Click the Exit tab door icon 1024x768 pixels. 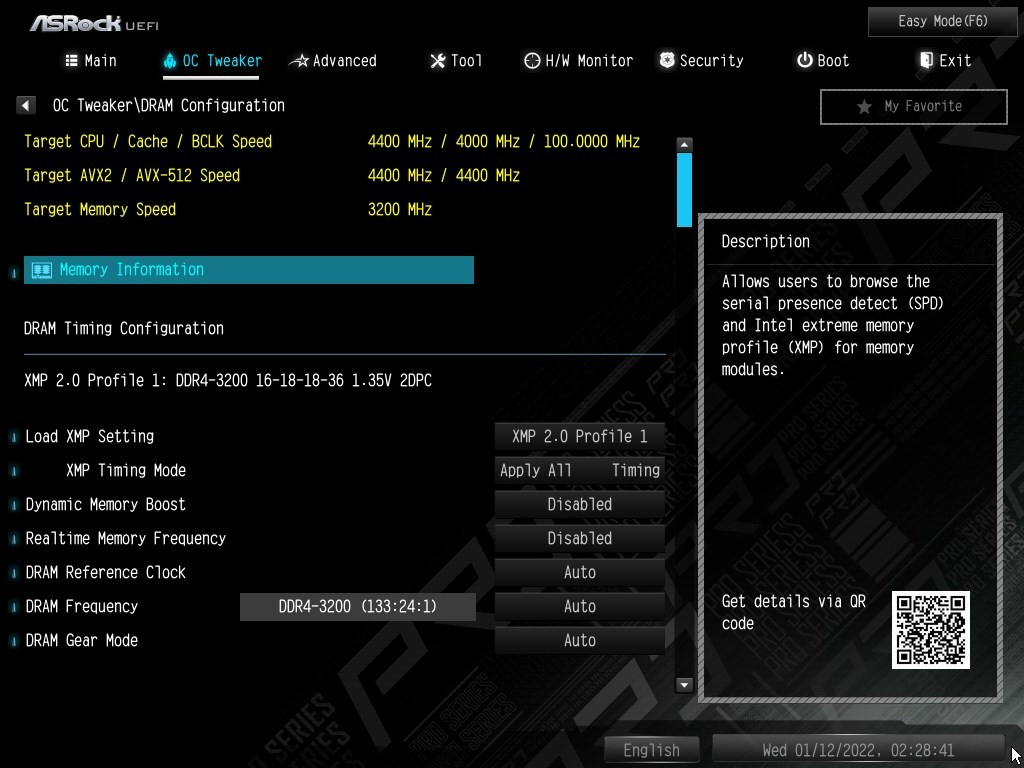(x=926, y=61)
